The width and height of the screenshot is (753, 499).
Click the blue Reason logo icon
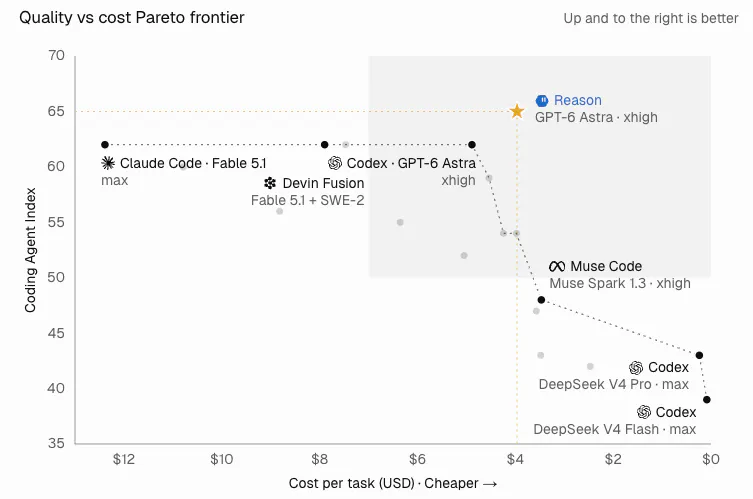(542, 100)
